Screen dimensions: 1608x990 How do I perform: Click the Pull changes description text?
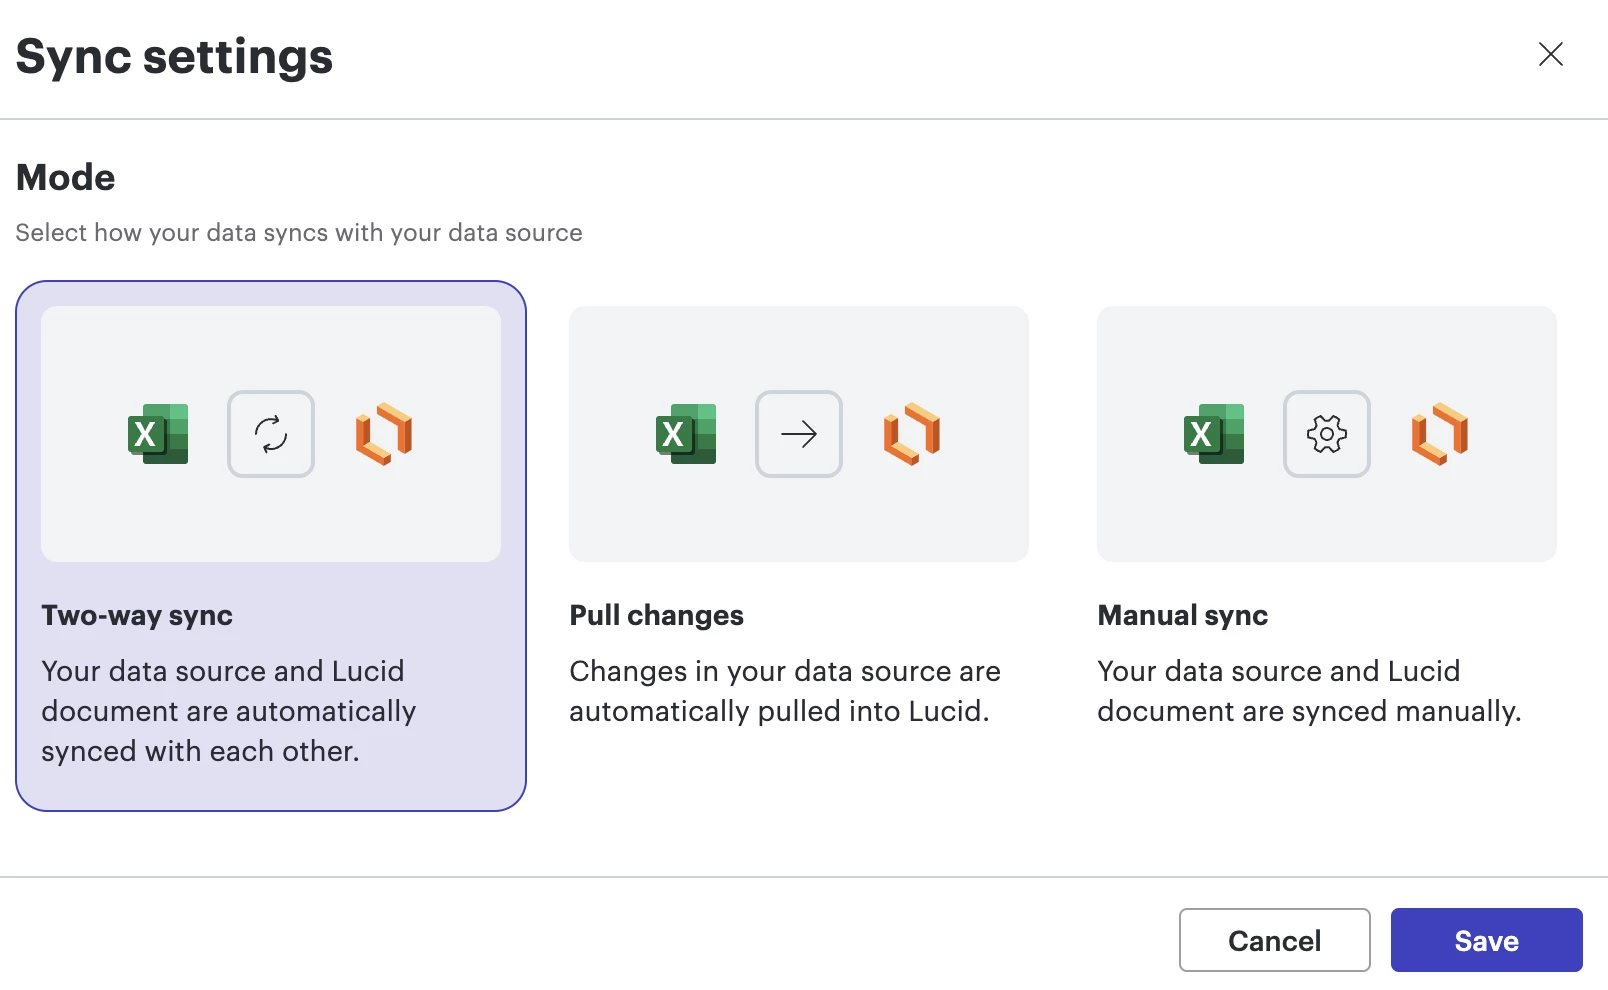[784, 691]
